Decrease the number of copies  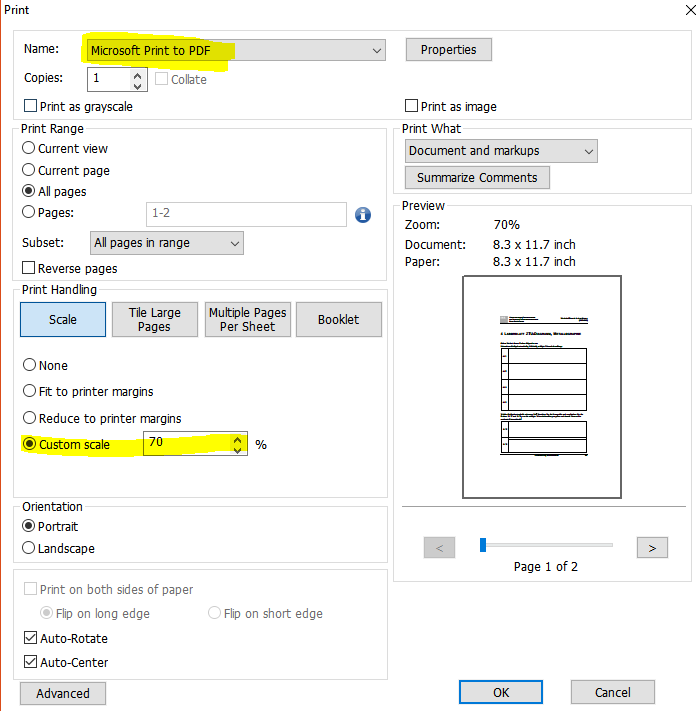[137, 85]
